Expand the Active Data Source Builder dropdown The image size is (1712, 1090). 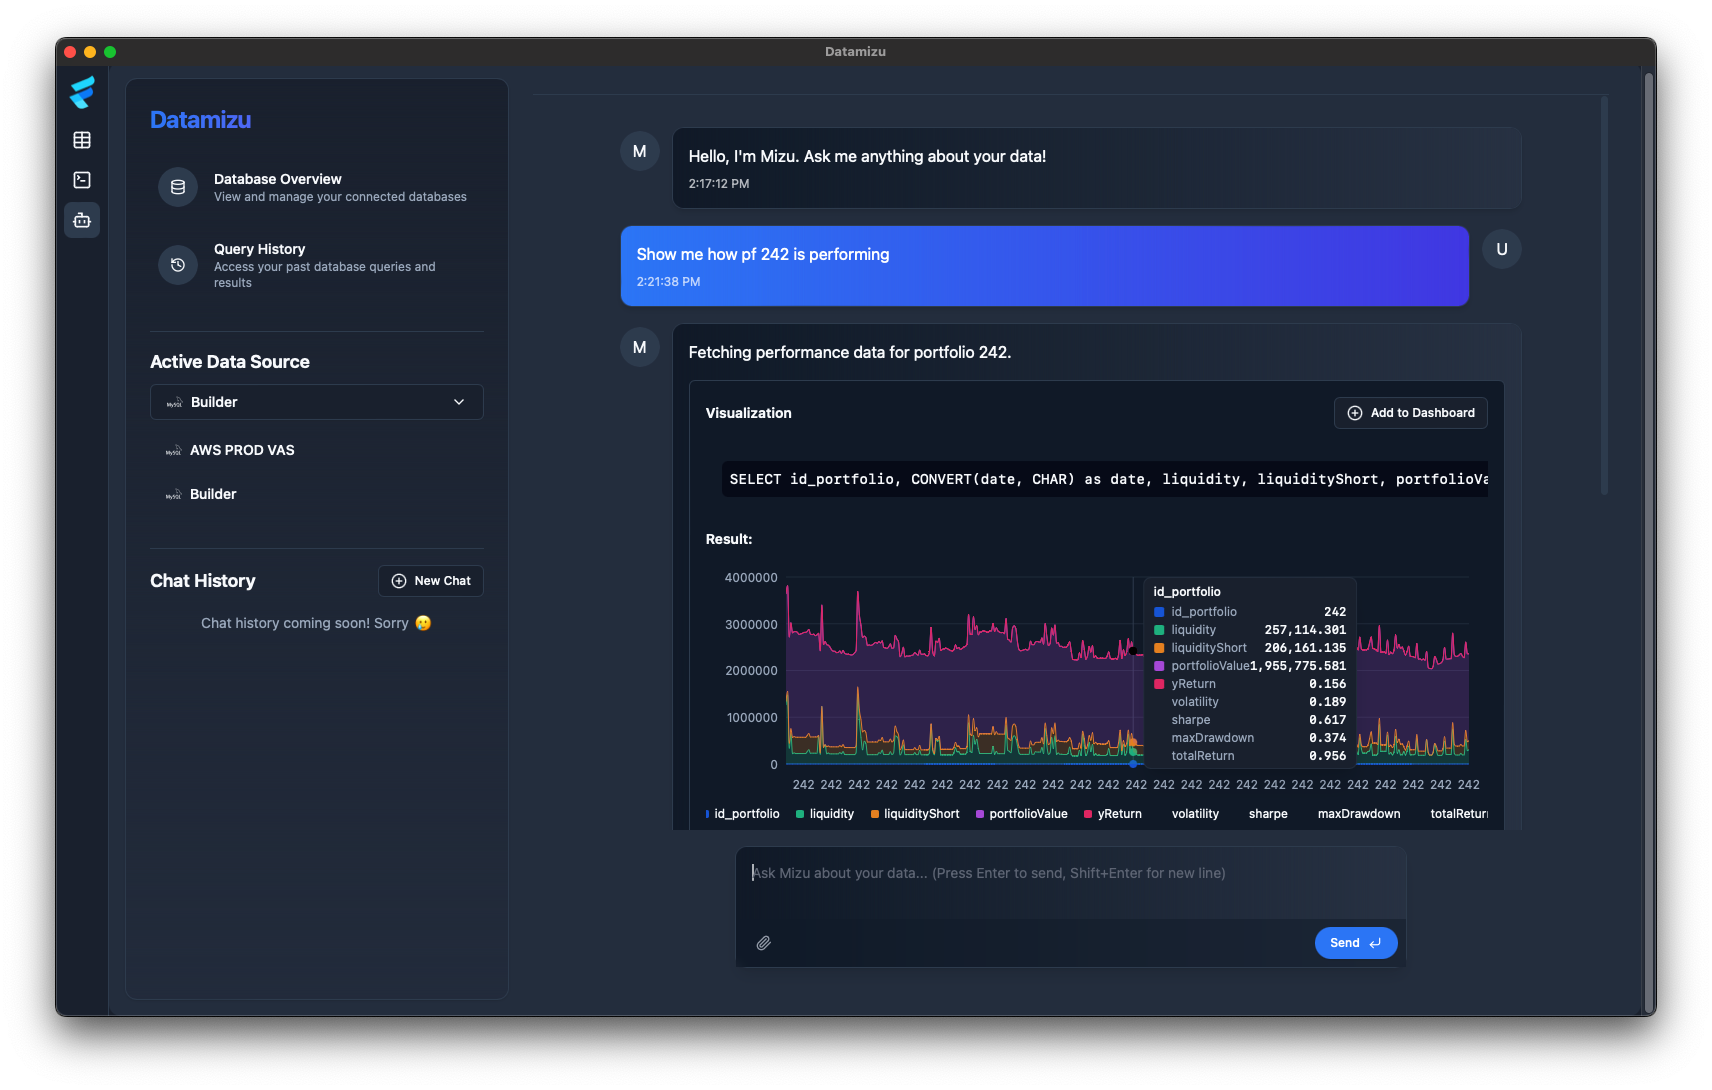[x=316, y=402]
